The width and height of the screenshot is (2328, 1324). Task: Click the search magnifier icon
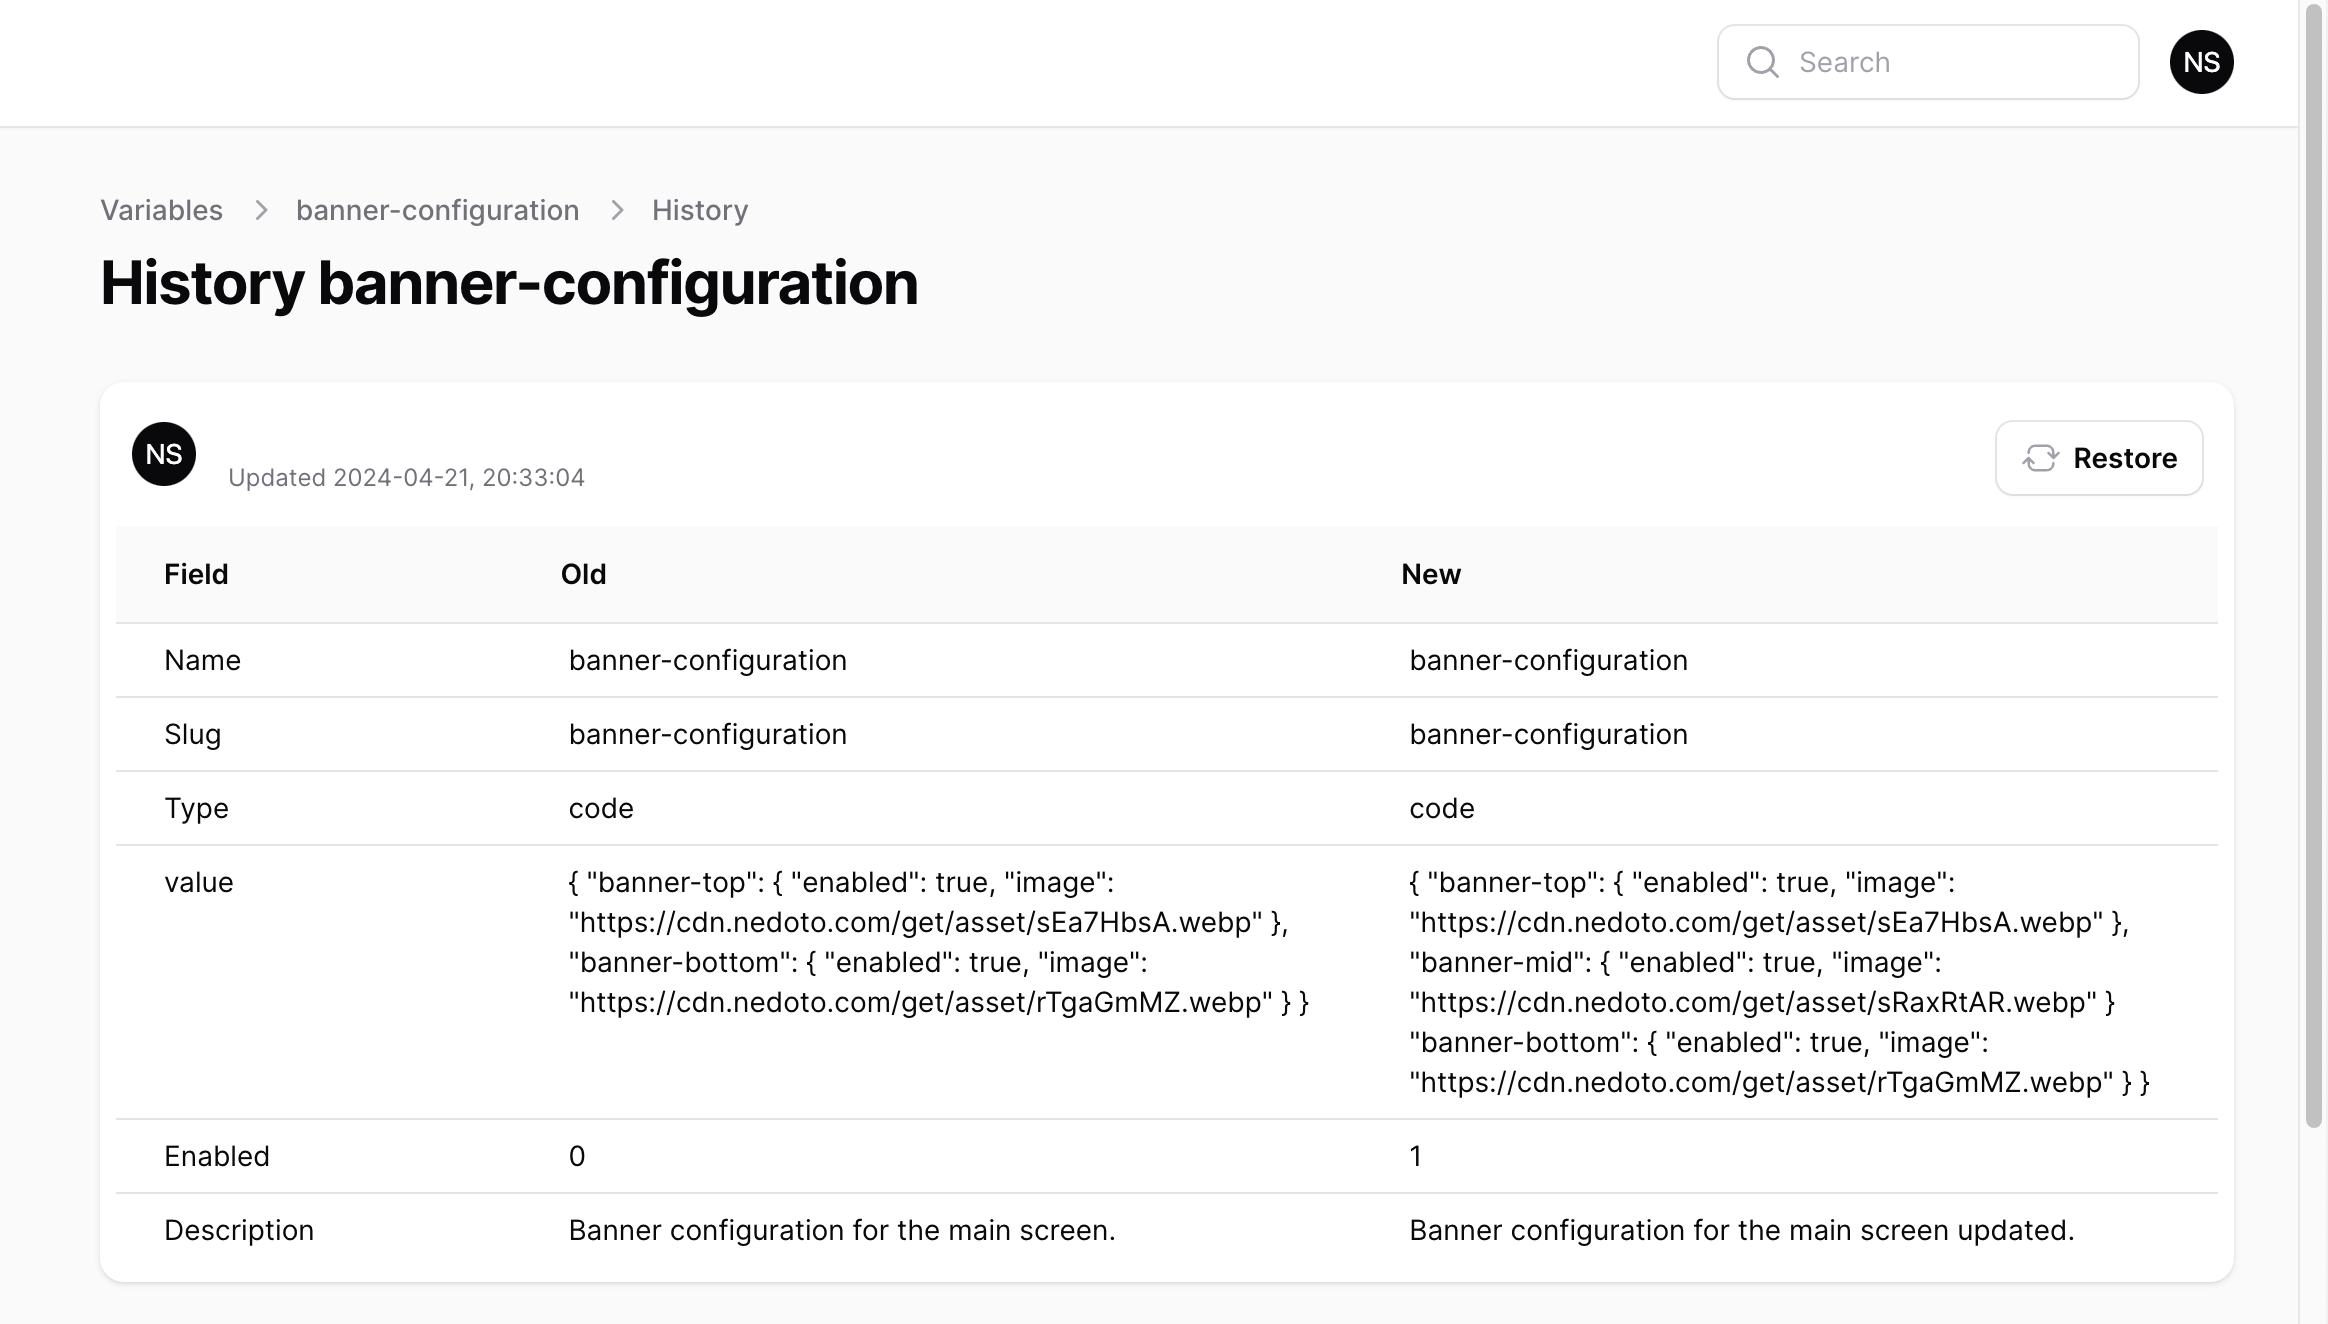click(1762, 62)
